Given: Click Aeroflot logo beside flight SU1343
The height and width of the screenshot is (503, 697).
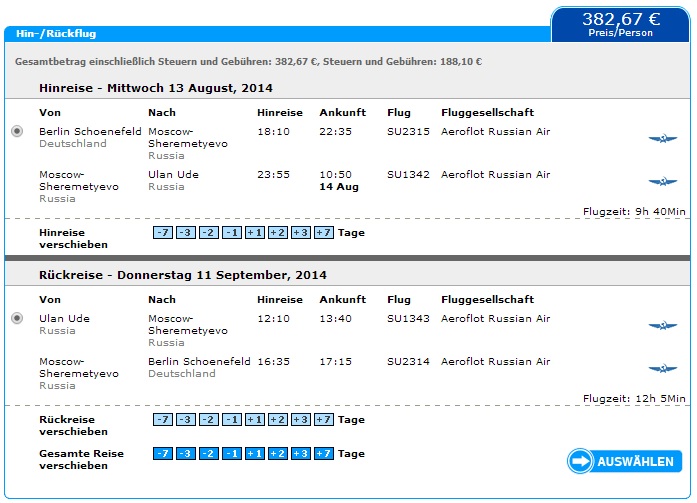Looking at the screenshot, I should (x=663, y=326).
